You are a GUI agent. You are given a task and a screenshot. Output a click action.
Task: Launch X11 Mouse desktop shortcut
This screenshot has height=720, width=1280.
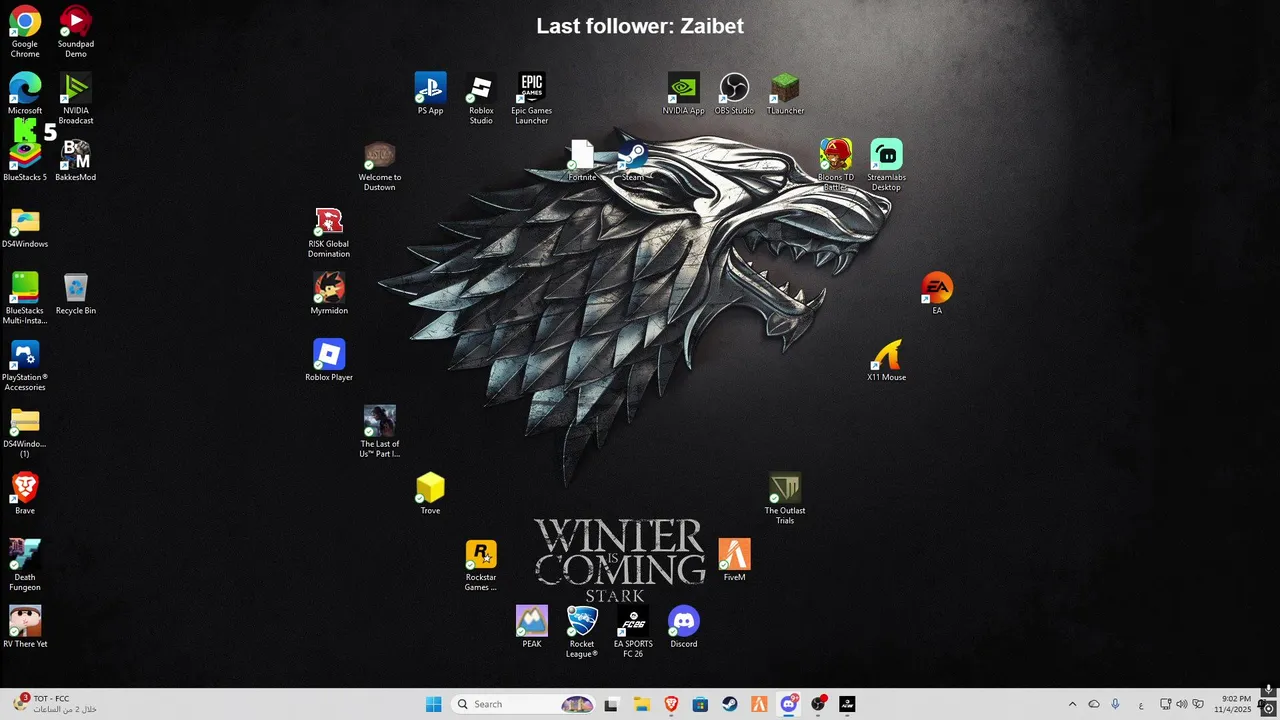(x=886, y=360)
